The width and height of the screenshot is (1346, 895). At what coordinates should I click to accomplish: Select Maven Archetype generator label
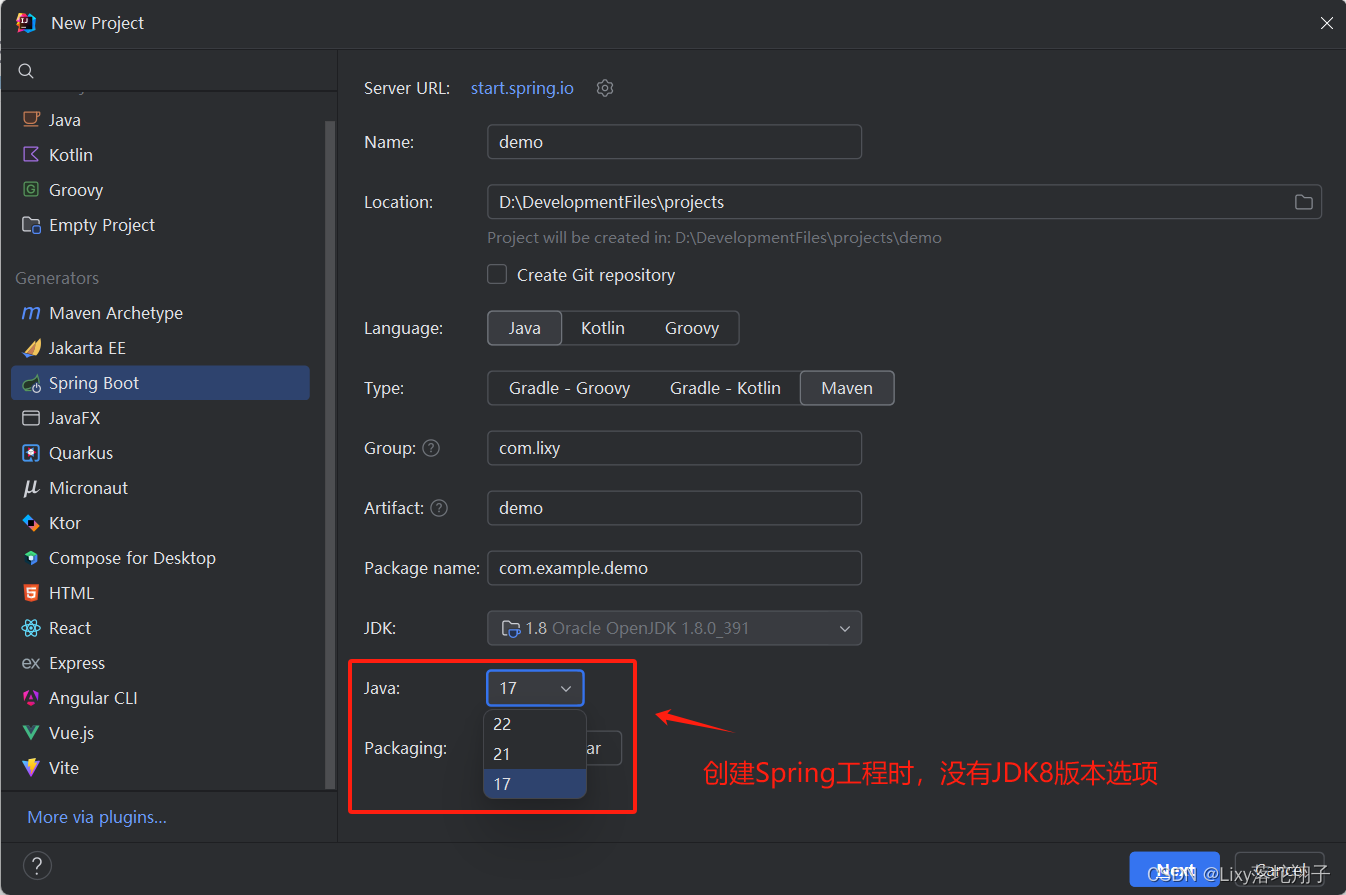(116, 313)
